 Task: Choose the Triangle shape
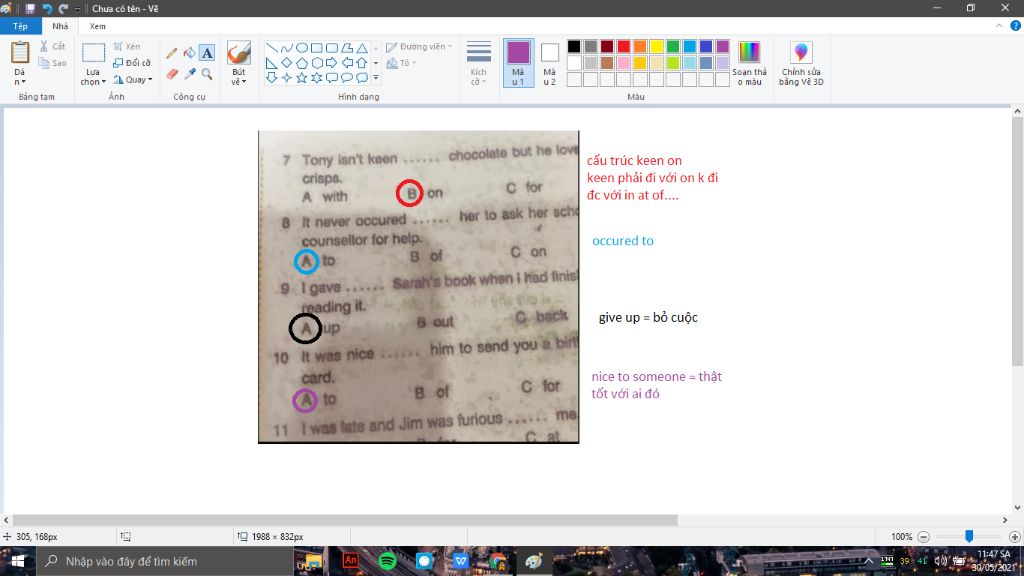[362, 48]
